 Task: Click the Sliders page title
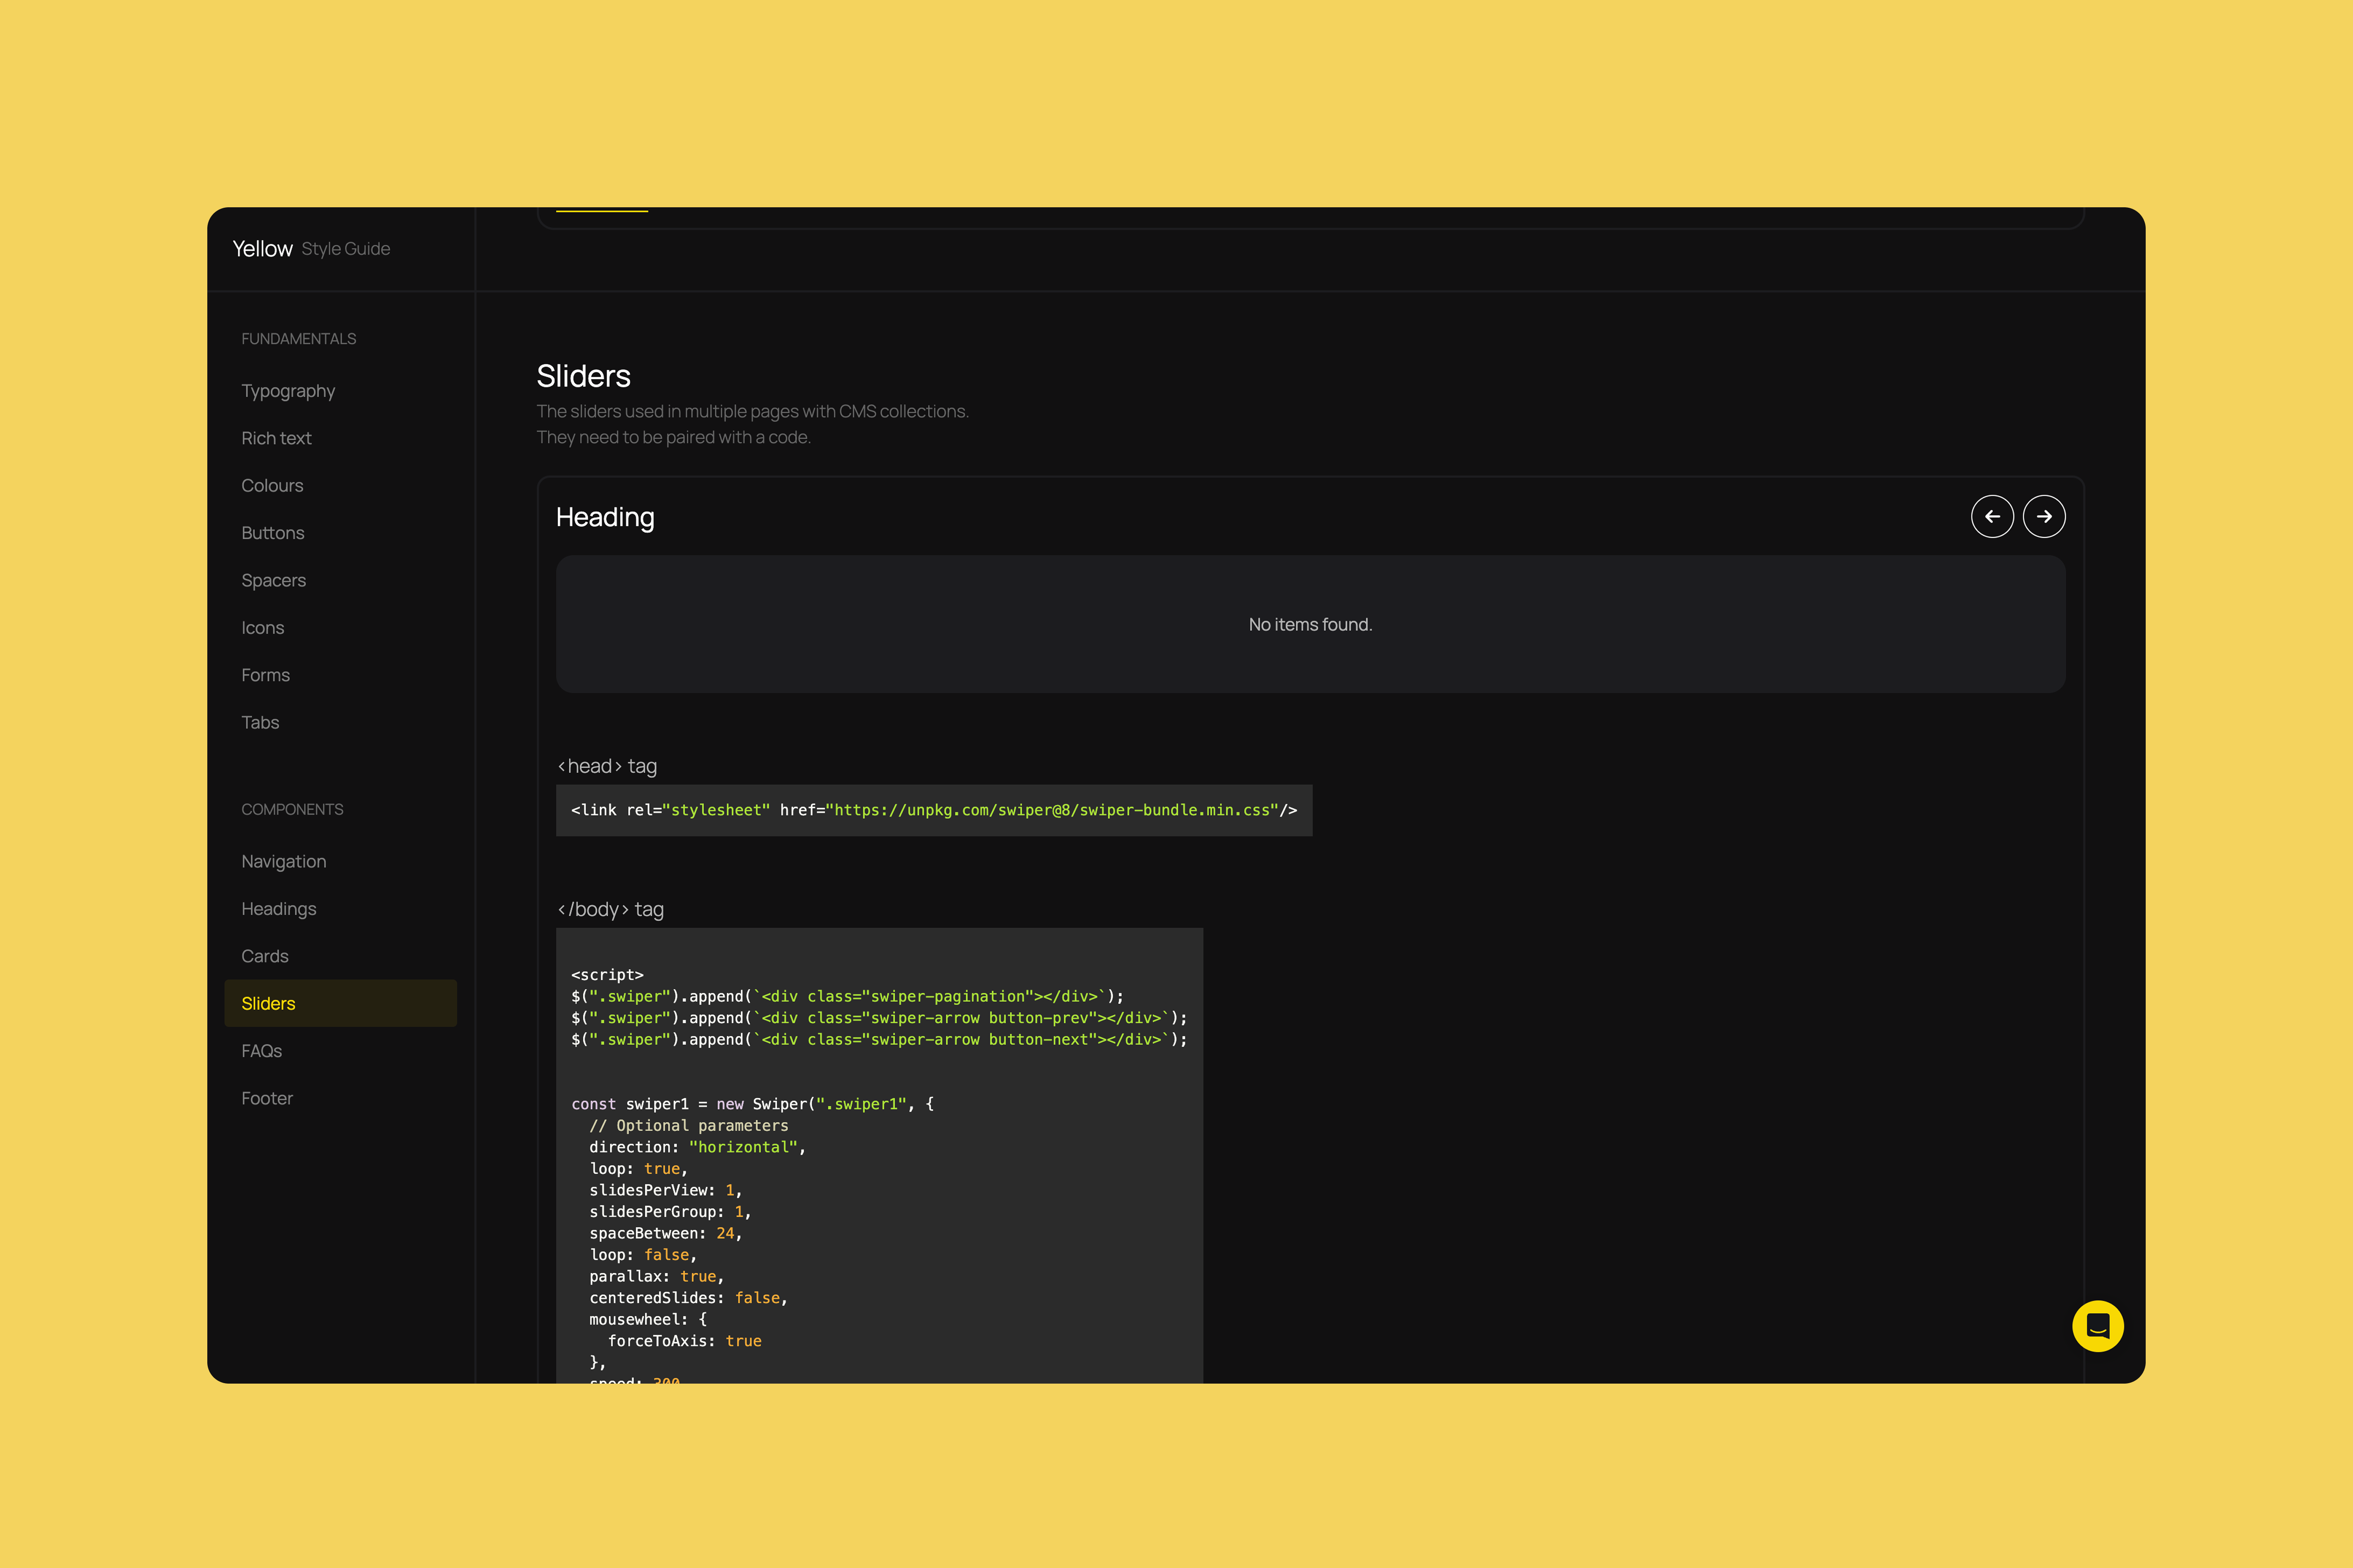tap(584, 376)
